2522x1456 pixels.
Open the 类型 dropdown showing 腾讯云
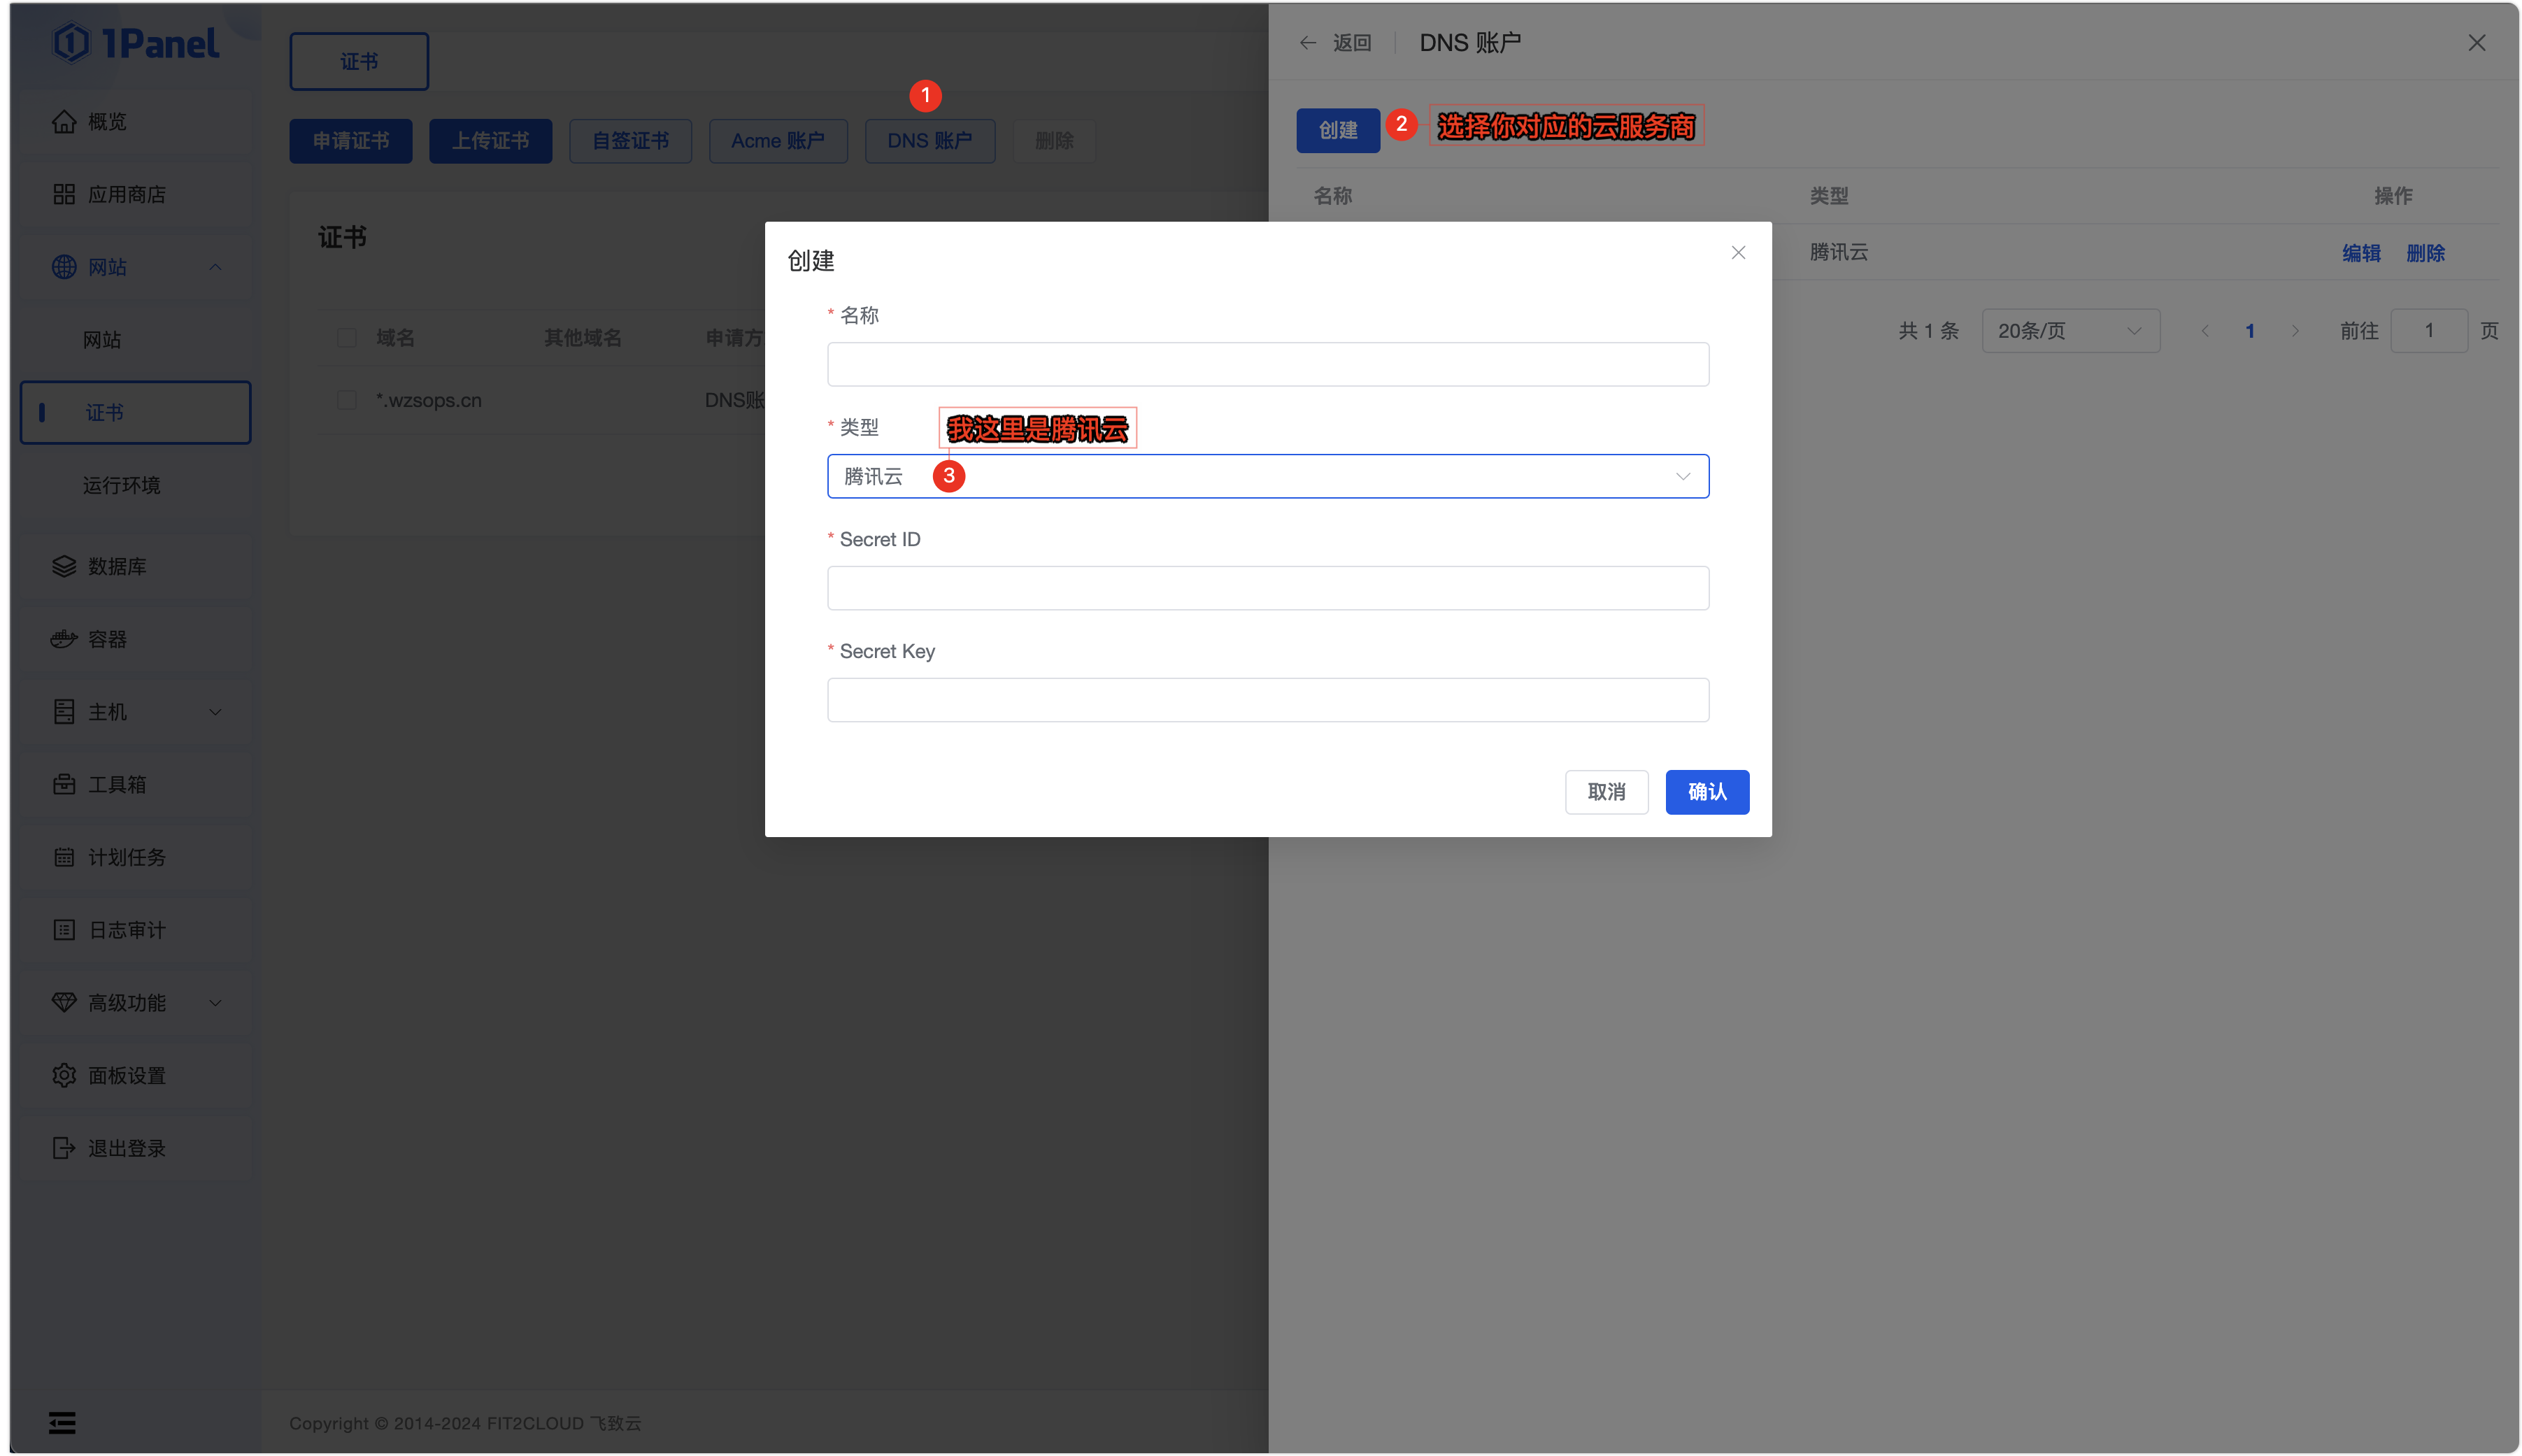tap(1267, 477)
